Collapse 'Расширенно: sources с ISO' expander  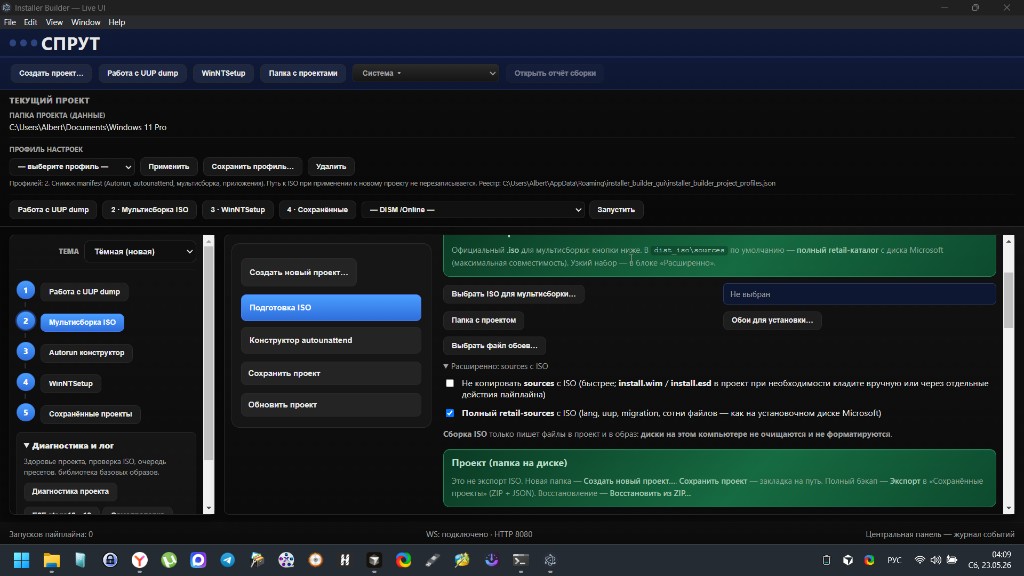tap(496, 366)
